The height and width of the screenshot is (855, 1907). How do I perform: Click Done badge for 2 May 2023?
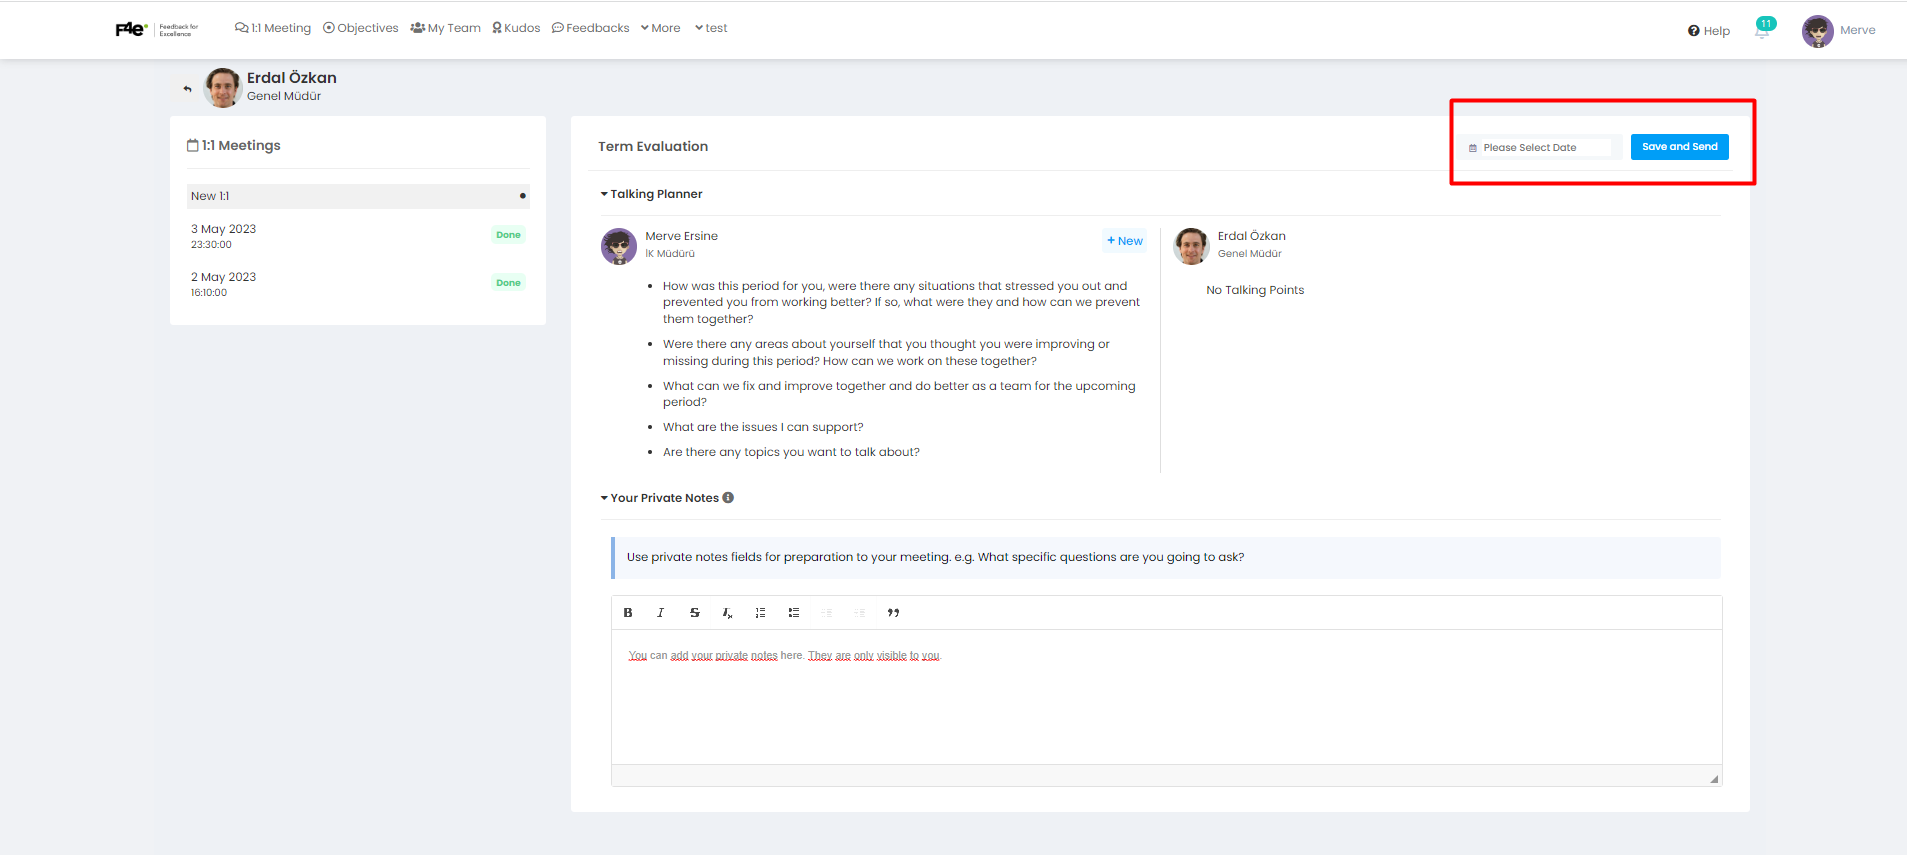[508, 283]
